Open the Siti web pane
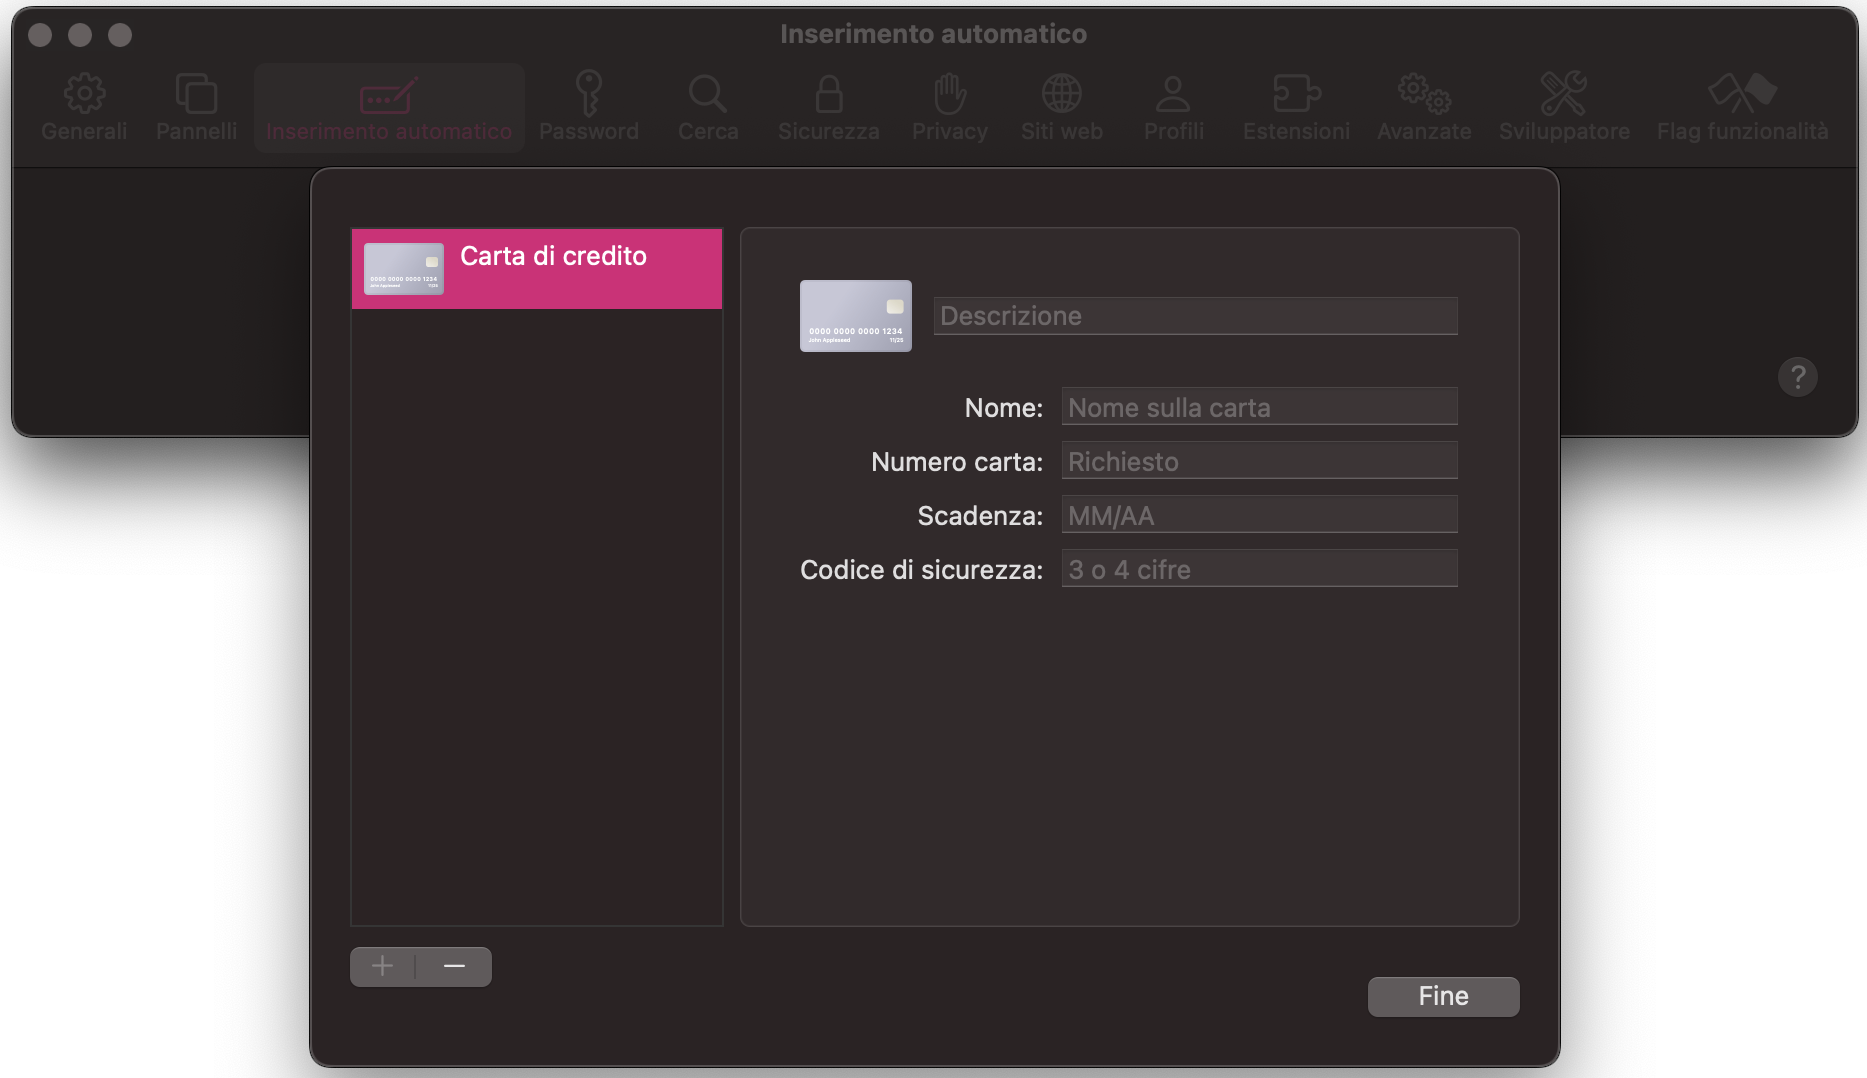1867x1078 pixels. coord(1061,106)
